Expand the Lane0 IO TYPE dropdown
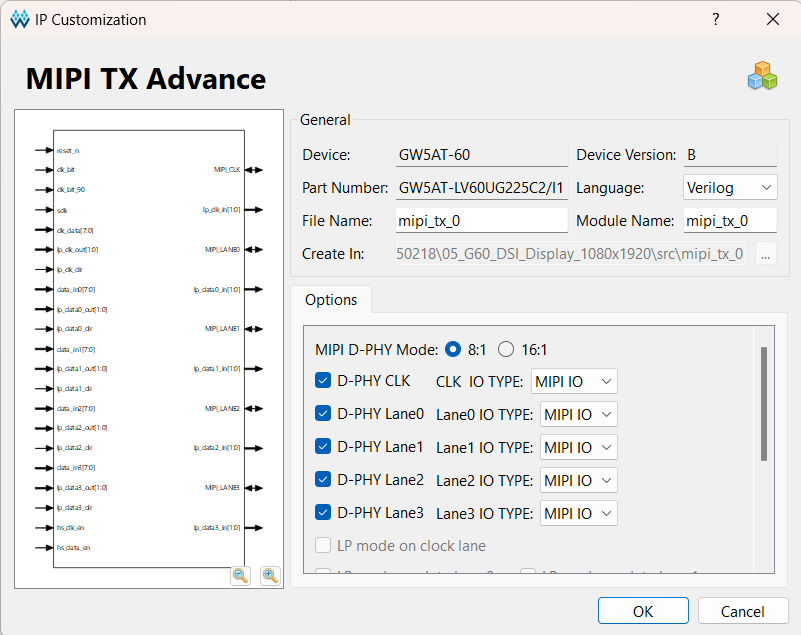Image resolution: width=801 pixels, height=635 pixels. [579, 414]
